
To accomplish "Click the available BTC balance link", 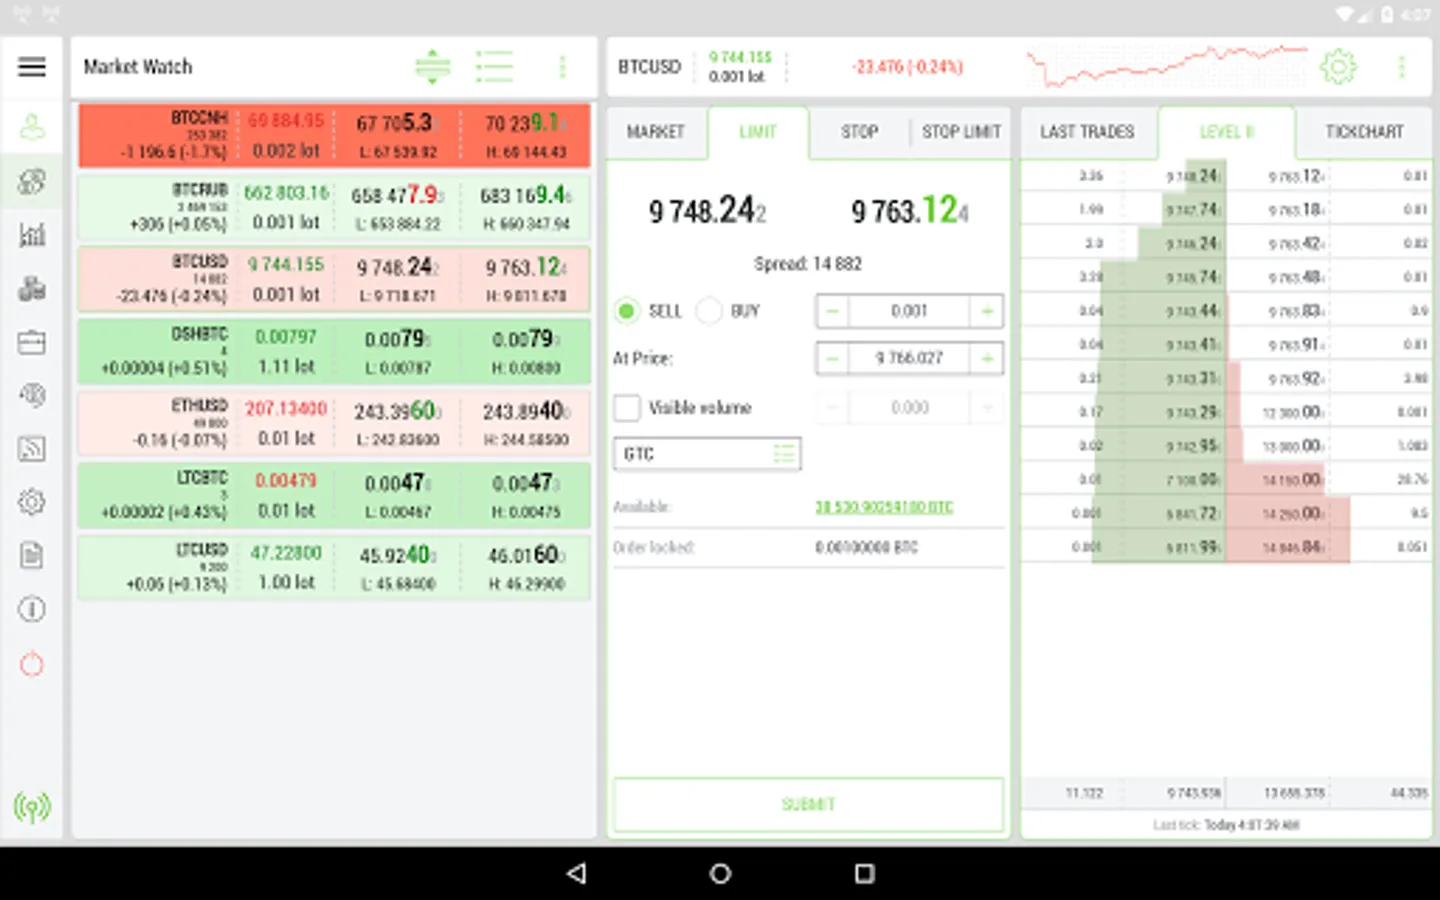I will pos(884,507).
